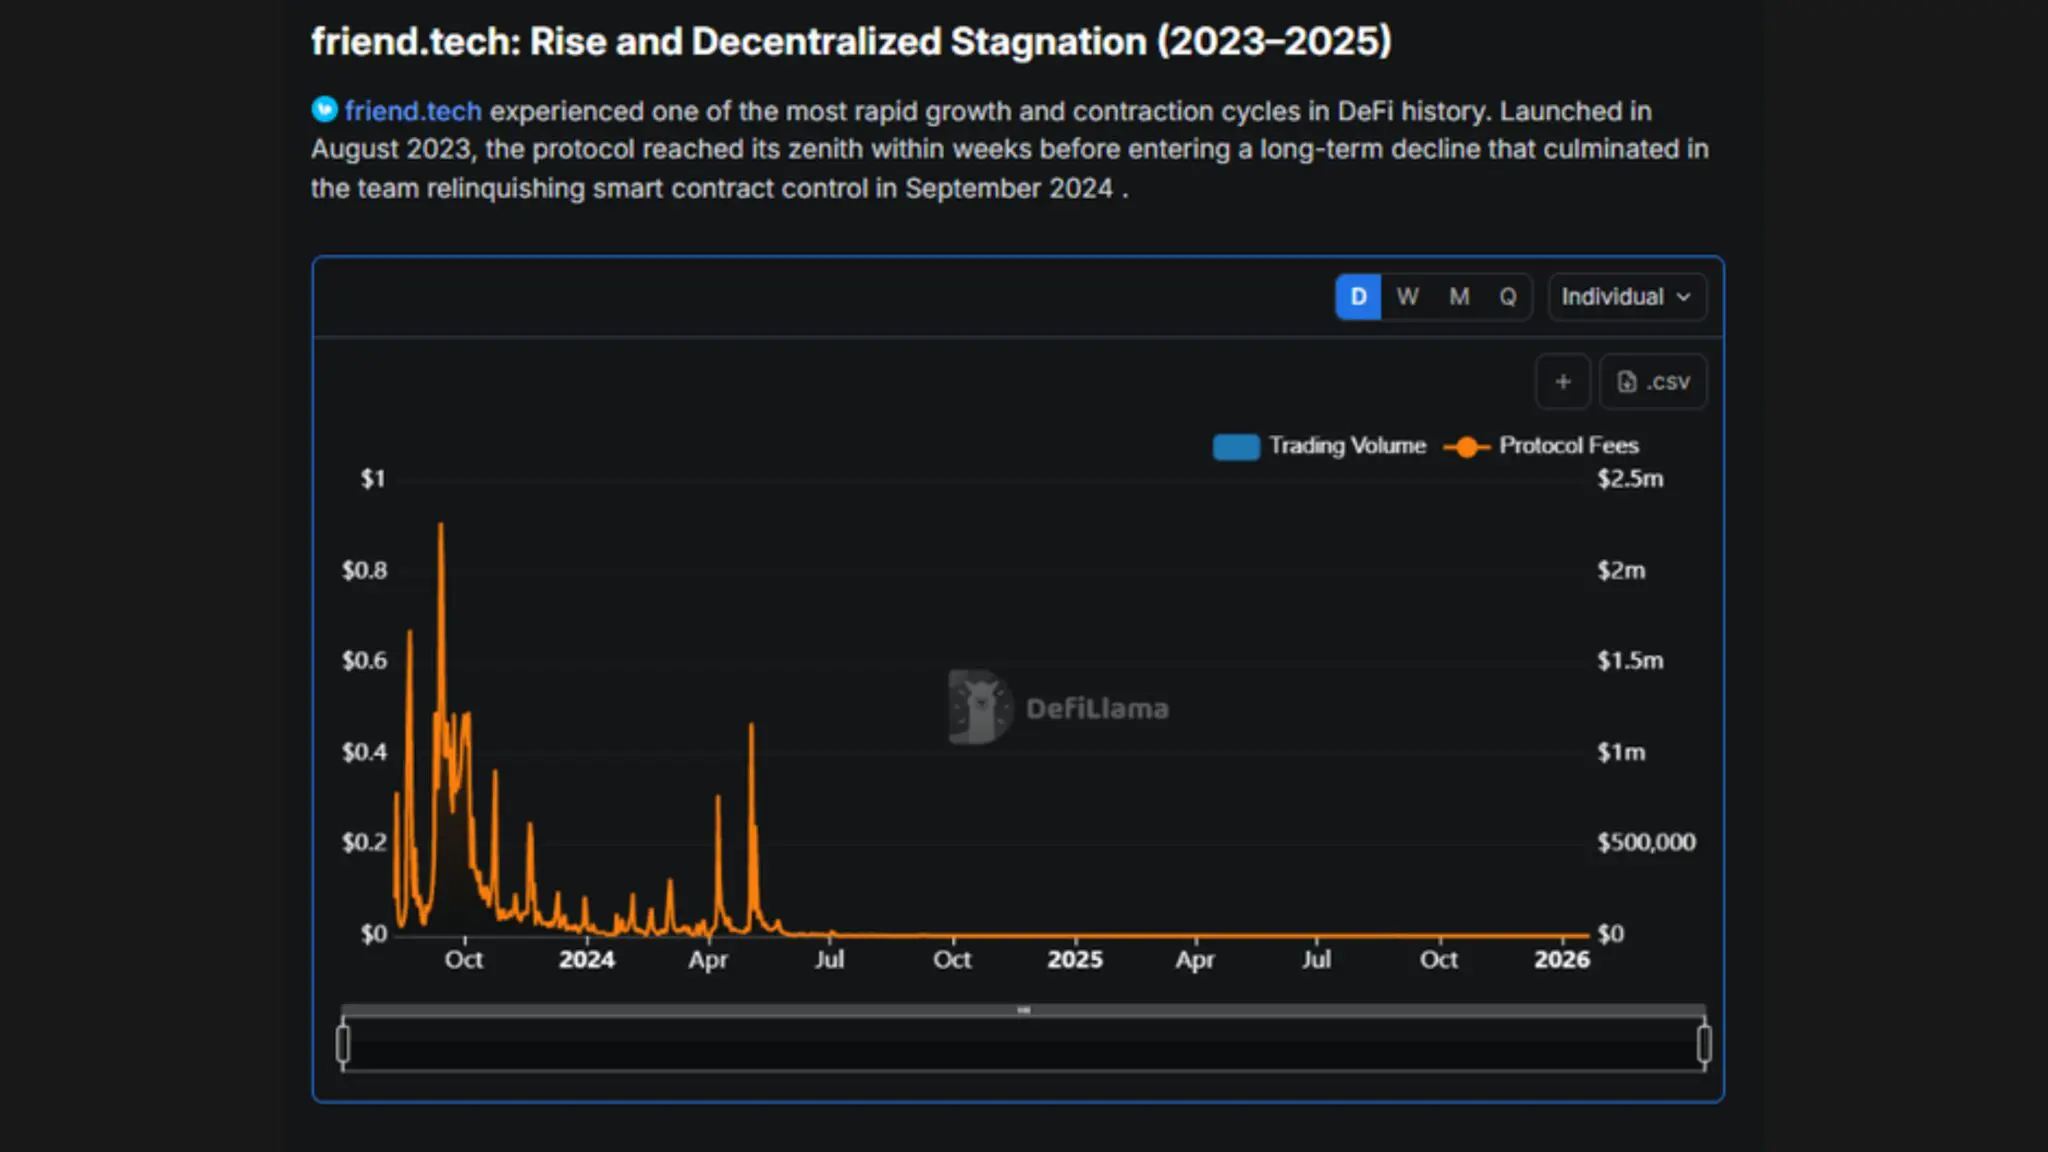Click the 2025 axis label on timeline
This screenshot has width=2048, height=1152.
pyautogui.click(x=1074, y=959)
